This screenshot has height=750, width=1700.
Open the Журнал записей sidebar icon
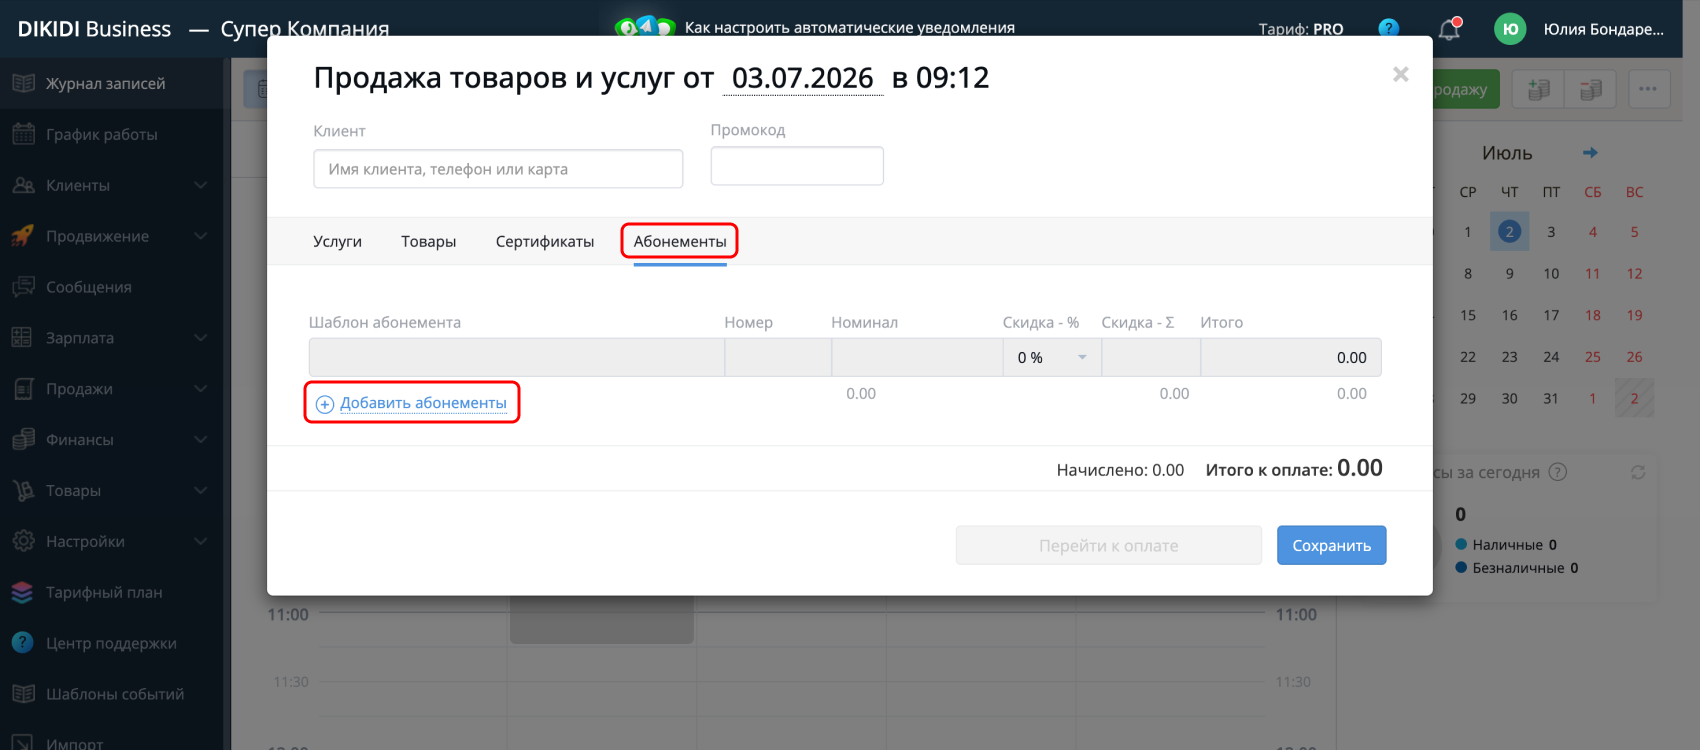(x=23, y=83)
